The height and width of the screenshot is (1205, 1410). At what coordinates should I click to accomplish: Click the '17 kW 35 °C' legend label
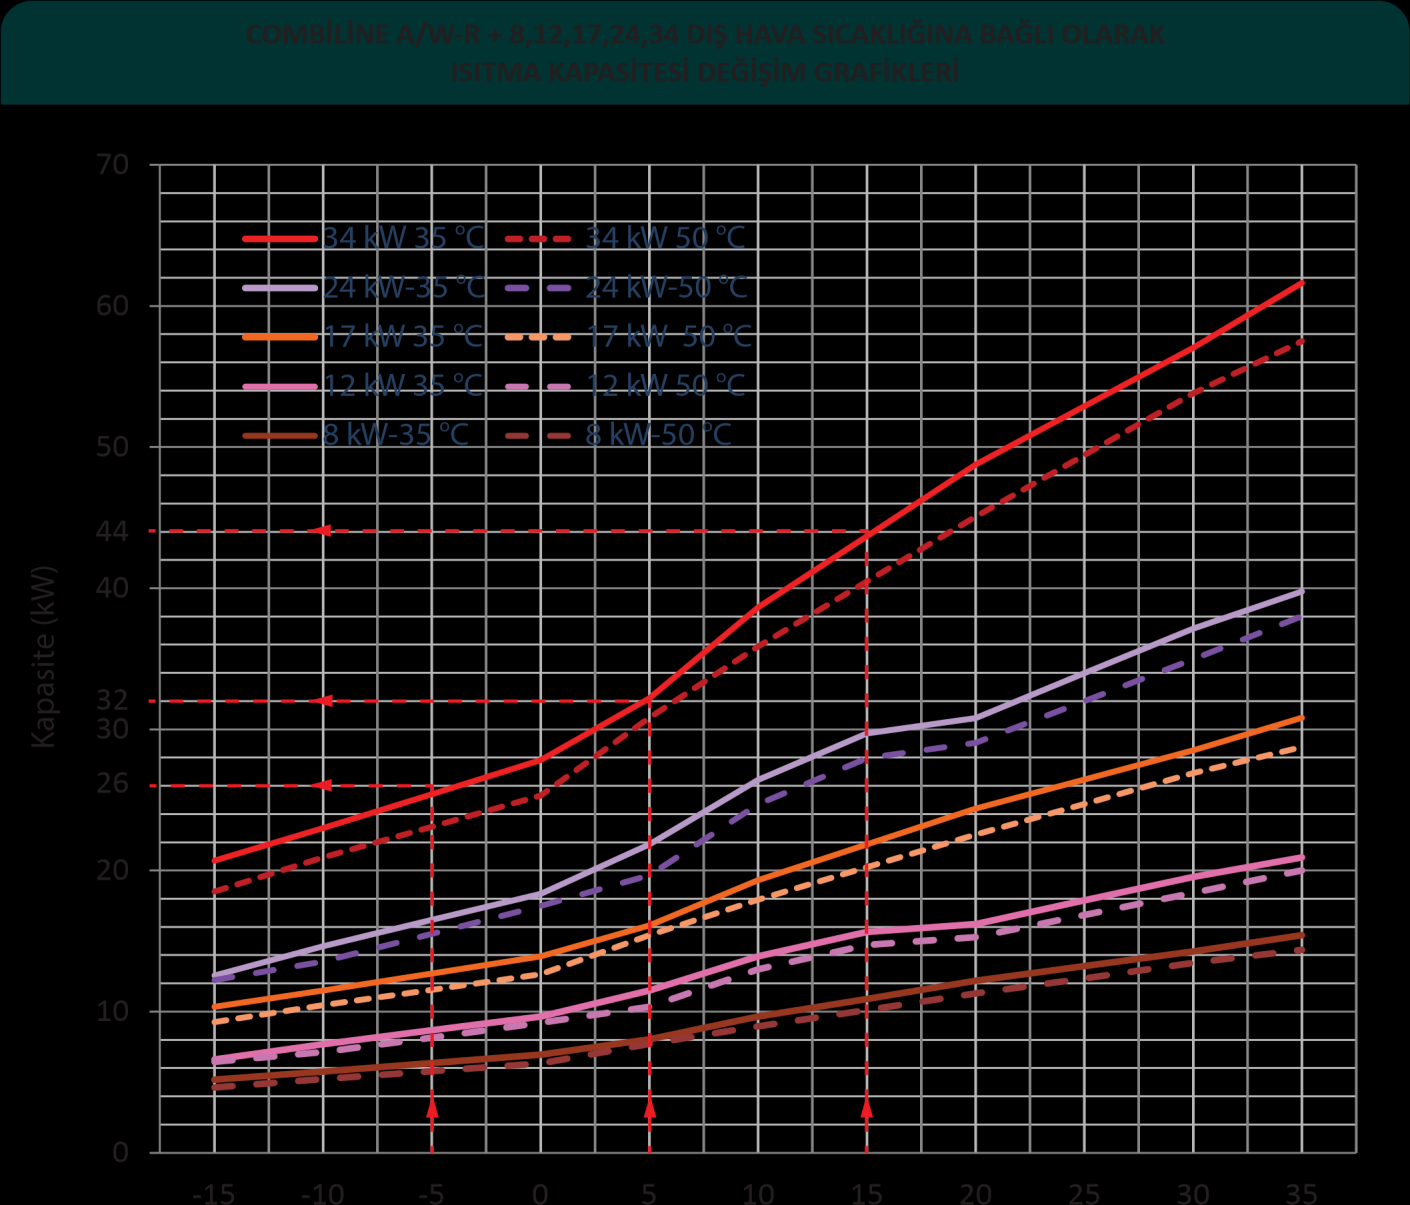(404, 336)
